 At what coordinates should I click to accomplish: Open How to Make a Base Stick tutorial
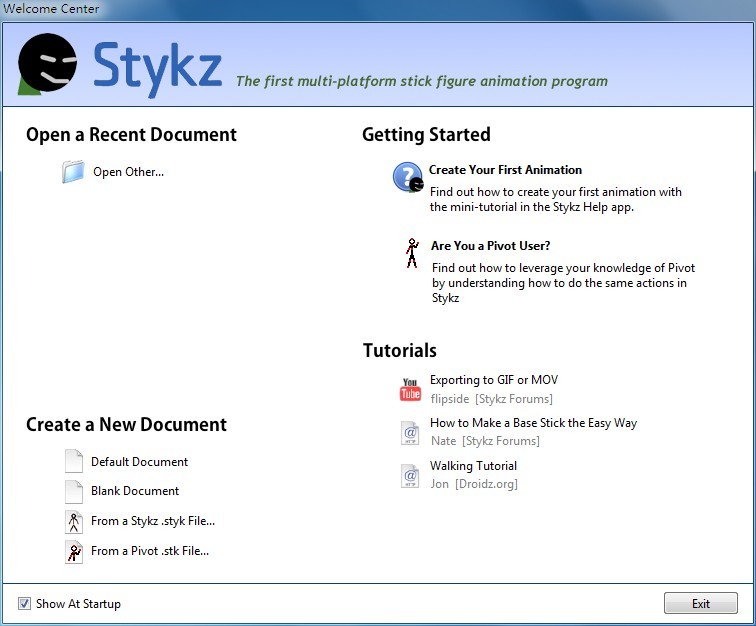(533, 423)
